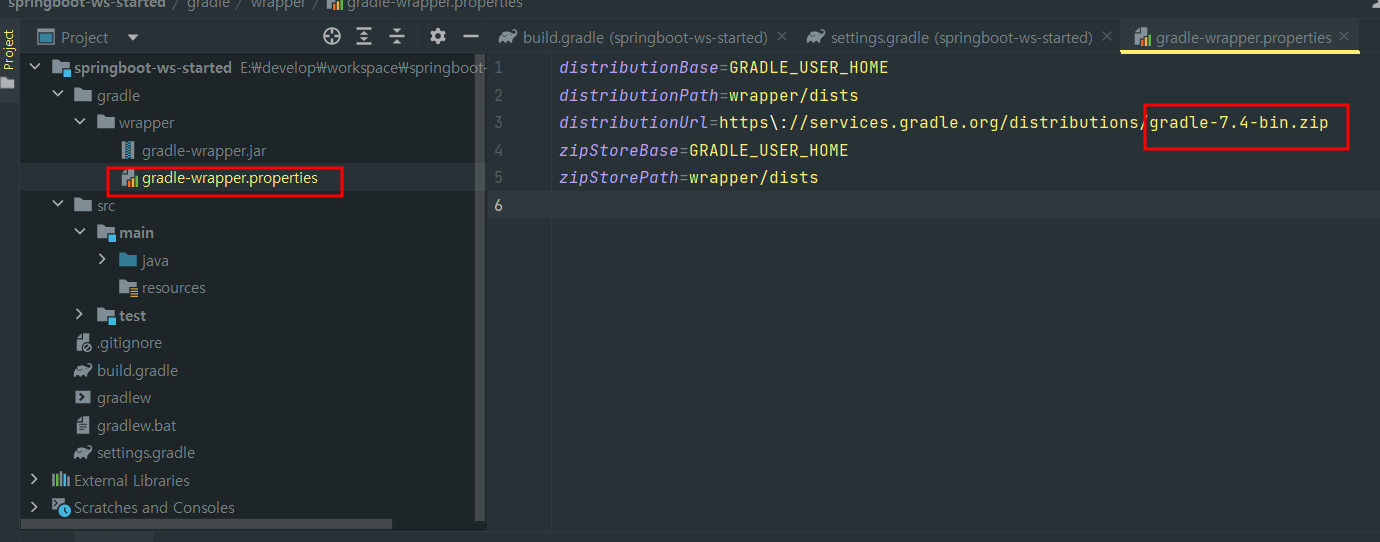Select gradle-wrapper.jar file in tree
The height and width of the screenshot is (542, 1380).
203,151
